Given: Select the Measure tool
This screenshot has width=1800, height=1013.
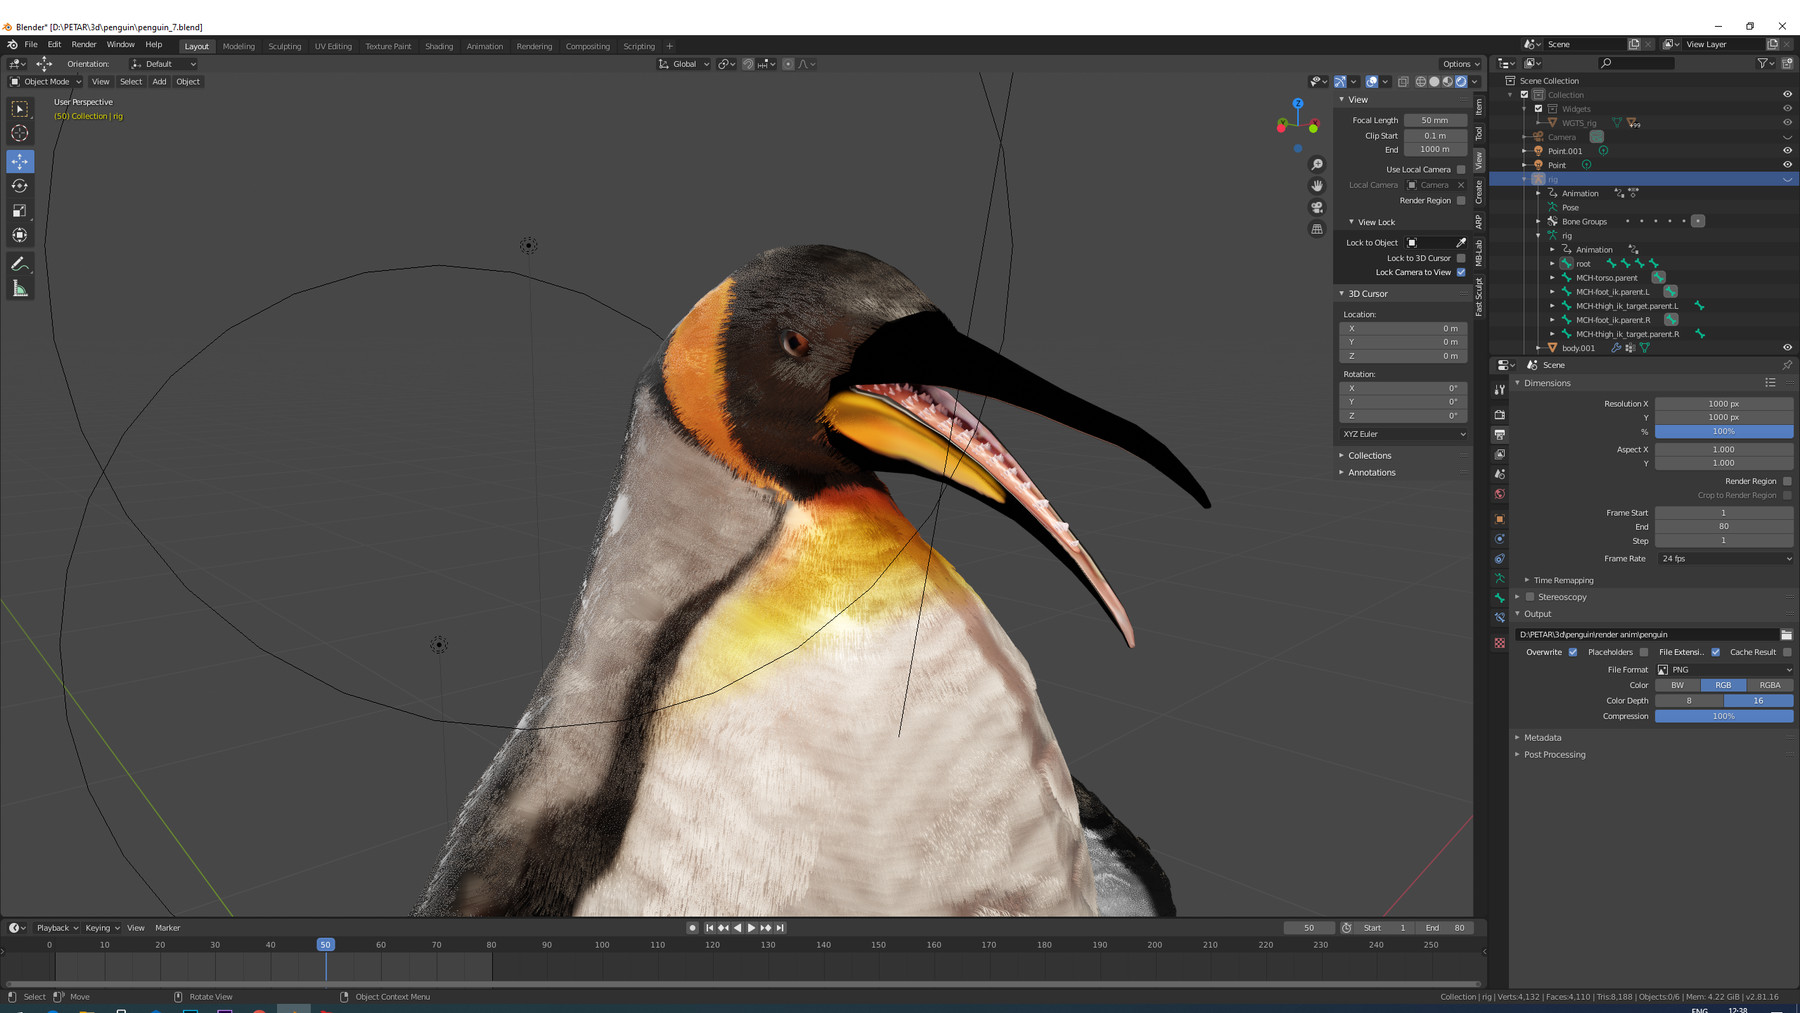Looking at the screenshot, I should [20, 288].
